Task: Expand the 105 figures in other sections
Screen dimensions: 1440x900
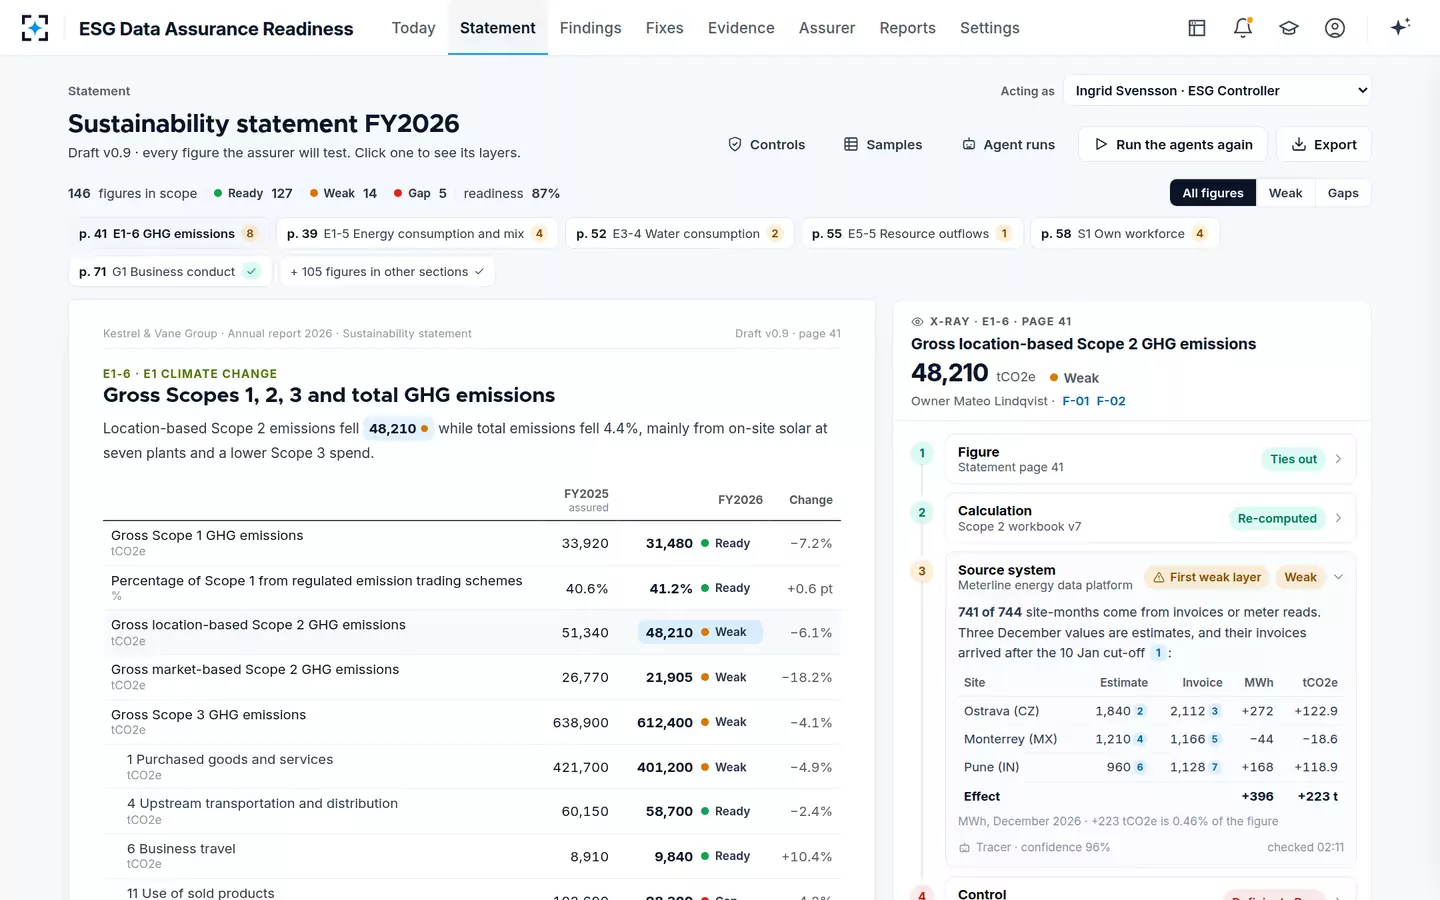Action: 387,272
